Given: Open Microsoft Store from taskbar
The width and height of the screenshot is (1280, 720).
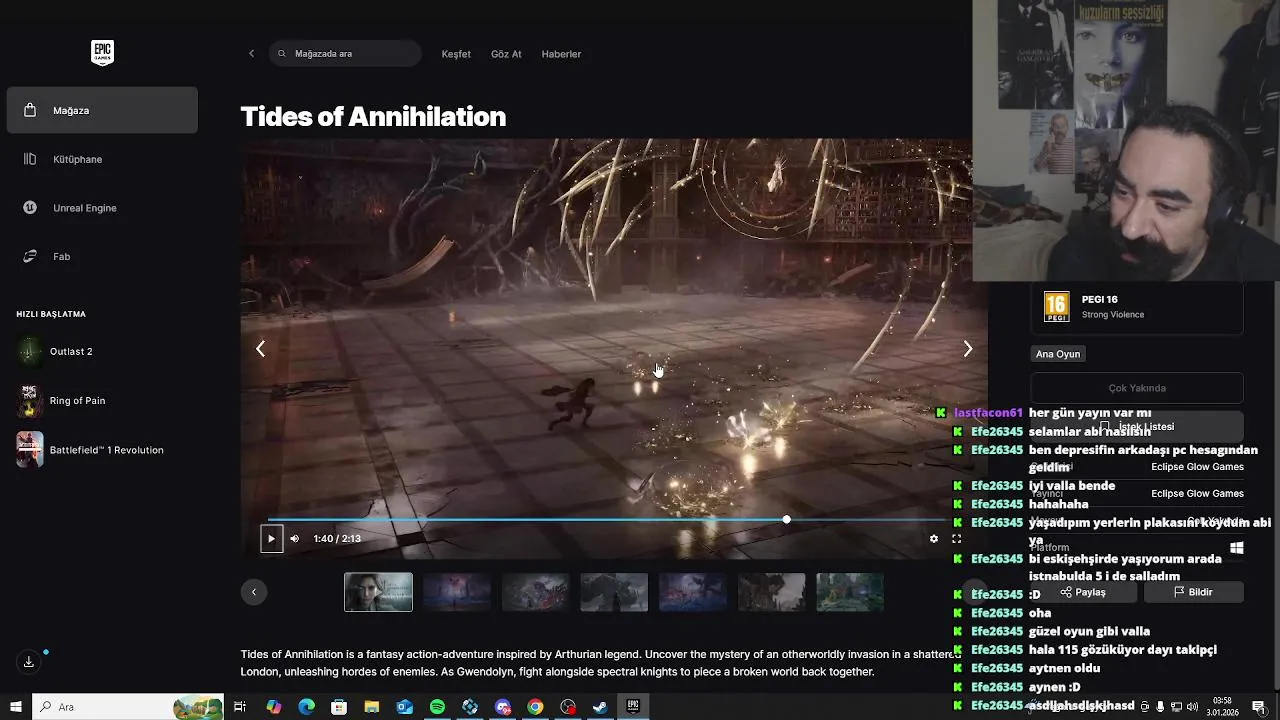Looking at the screenshot, I should coord(339,707).
